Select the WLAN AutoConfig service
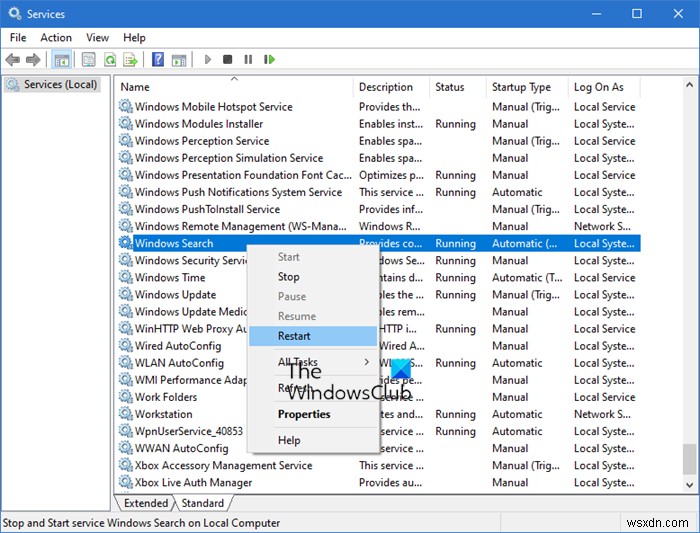 pyautogui.click(x=179, y=363)
